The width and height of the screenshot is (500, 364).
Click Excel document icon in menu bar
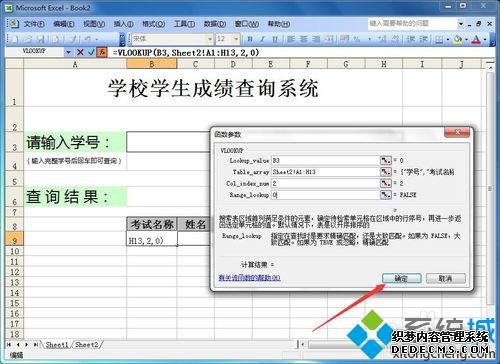13,24
